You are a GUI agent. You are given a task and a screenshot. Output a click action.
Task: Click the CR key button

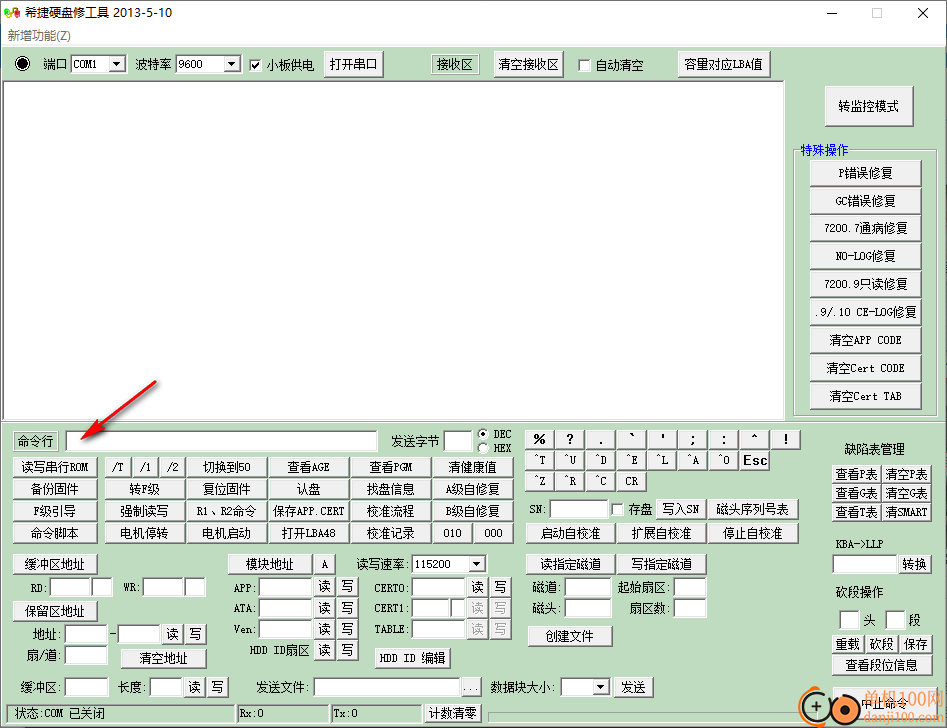(632, 482)
